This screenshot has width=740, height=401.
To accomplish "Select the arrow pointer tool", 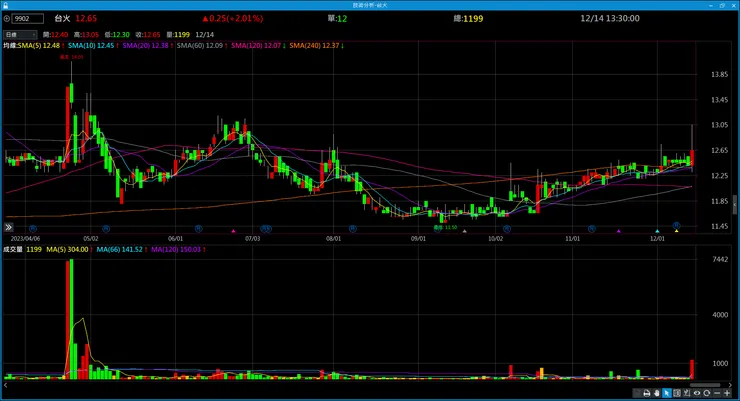I will click(666, 393).
